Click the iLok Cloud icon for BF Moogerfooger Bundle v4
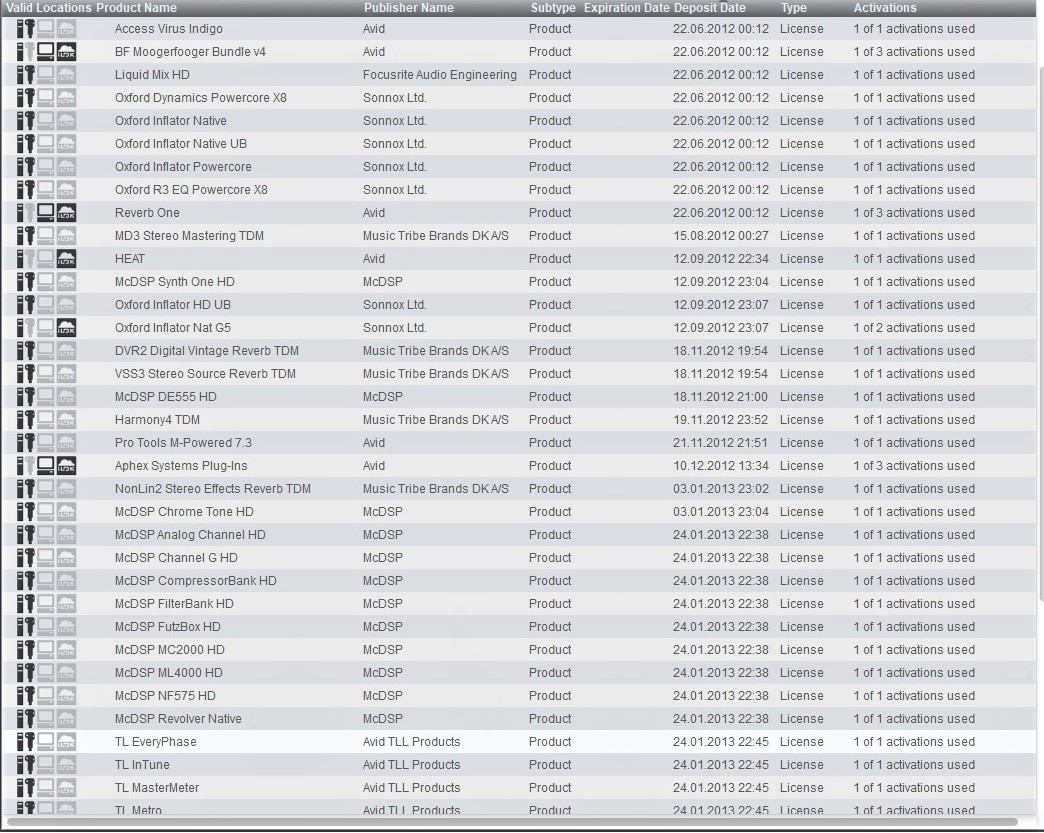Screen dimensions: 1044x833 coord(66,51)
